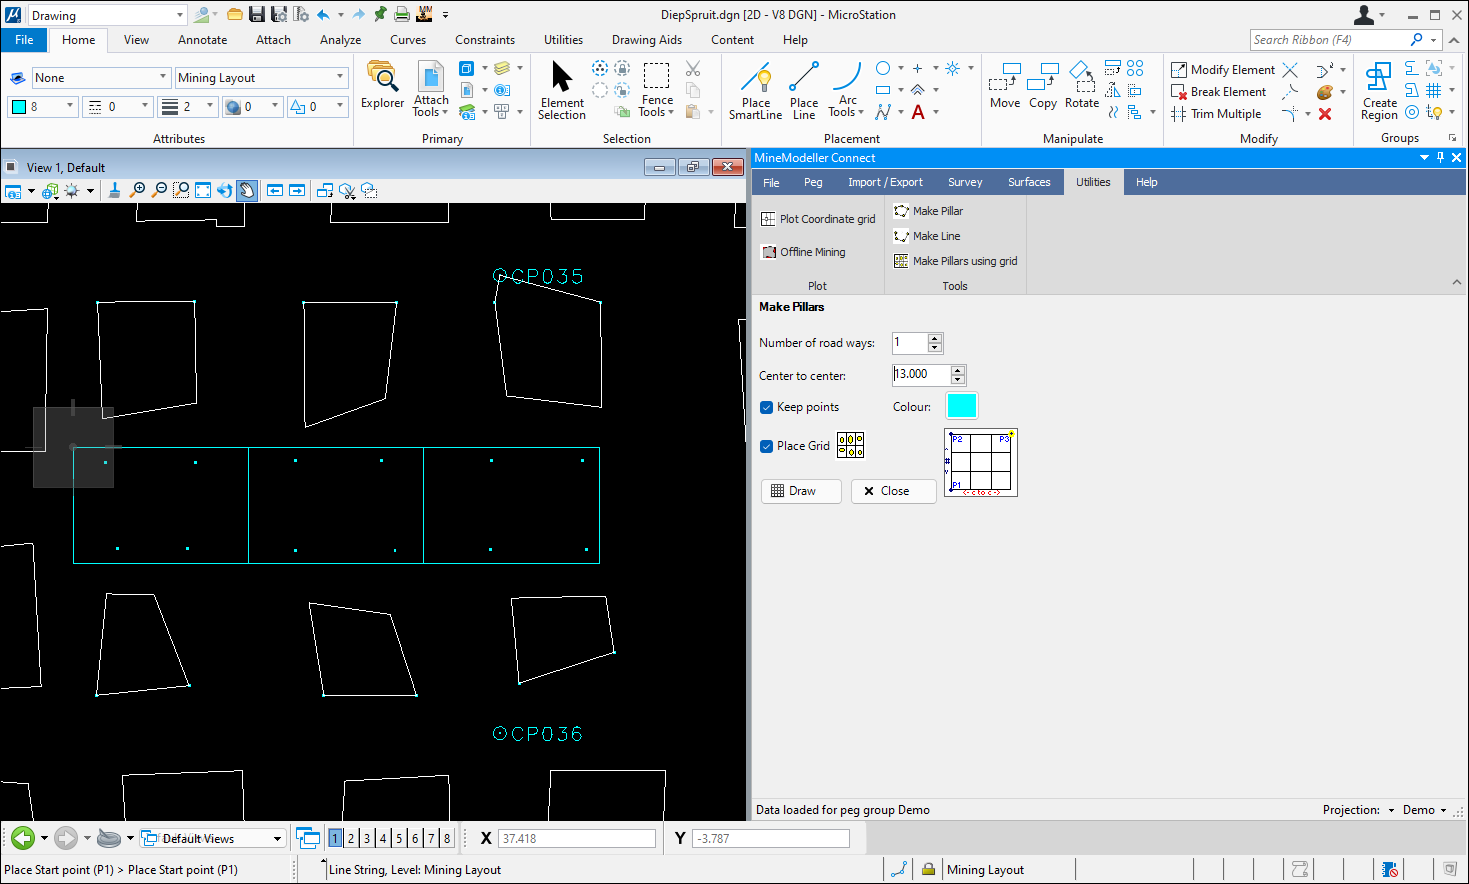This screenshot has height=884, width=1469.
Task: Click the Draw button
Action: coord(801,491)
